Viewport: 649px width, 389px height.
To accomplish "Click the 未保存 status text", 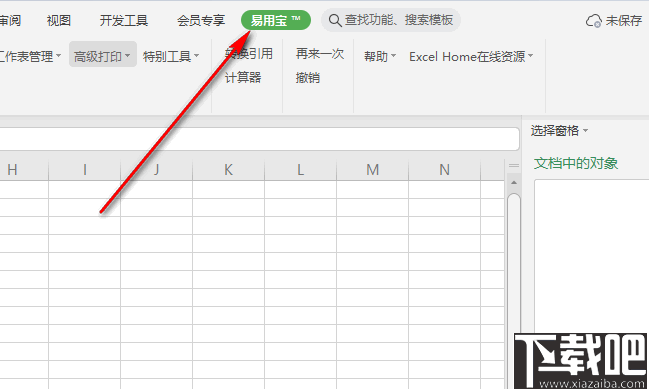I will [624, 21].
